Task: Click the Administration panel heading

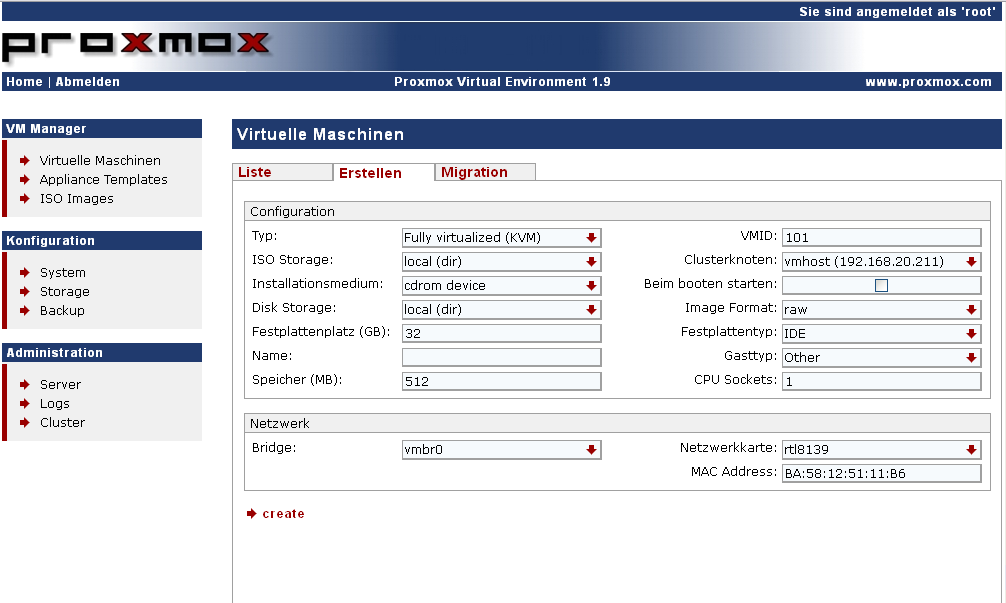Action: click(x=102, y=353)
